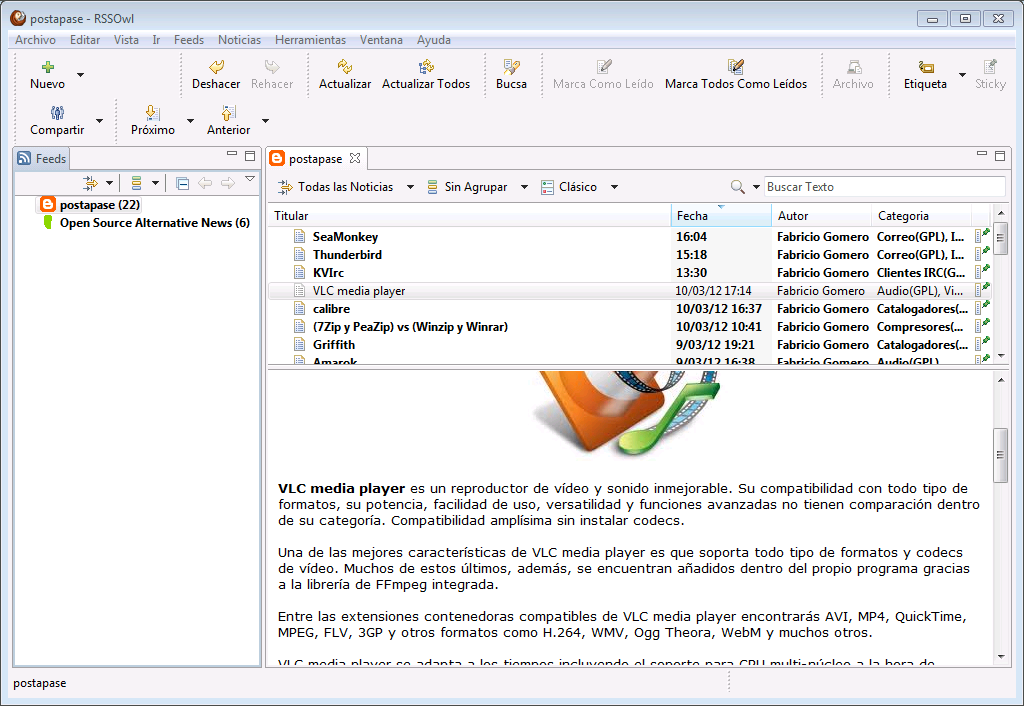This screenshot has height=706, width=1024.
Task: Open Sin Agrupar grouping dropdown
Action: point(524,187)
